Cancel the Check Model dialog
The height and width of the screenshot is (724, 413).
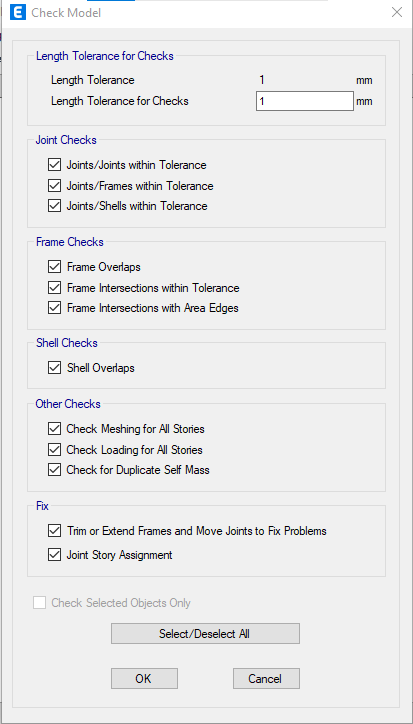(266, 678)
